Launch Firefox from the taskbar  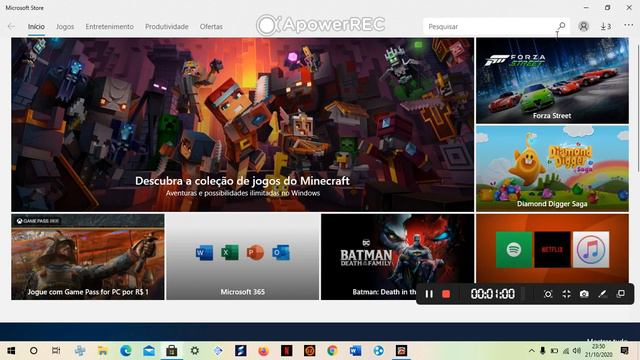pos(263,351)
